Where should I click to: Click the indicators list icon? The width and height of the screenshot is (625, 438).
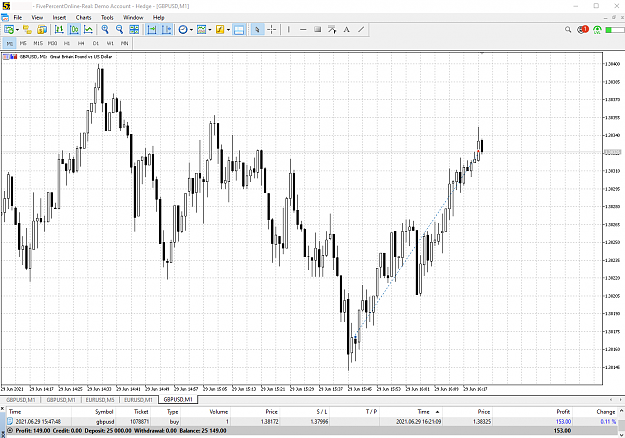(220, 29)
